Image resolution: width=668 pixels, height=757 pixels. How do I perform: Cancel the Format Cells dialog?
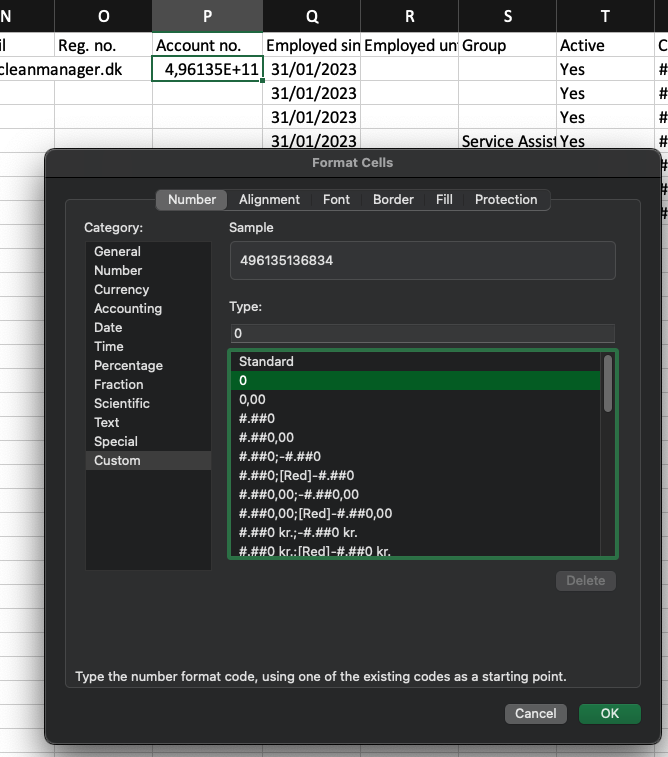point(535,713)
